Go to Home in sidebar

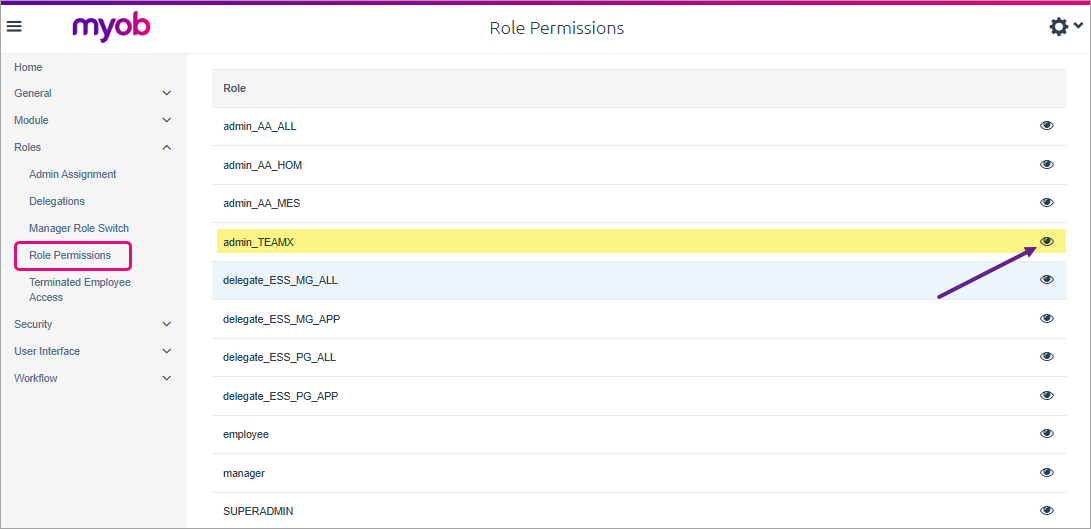click(x=28, y=67)
